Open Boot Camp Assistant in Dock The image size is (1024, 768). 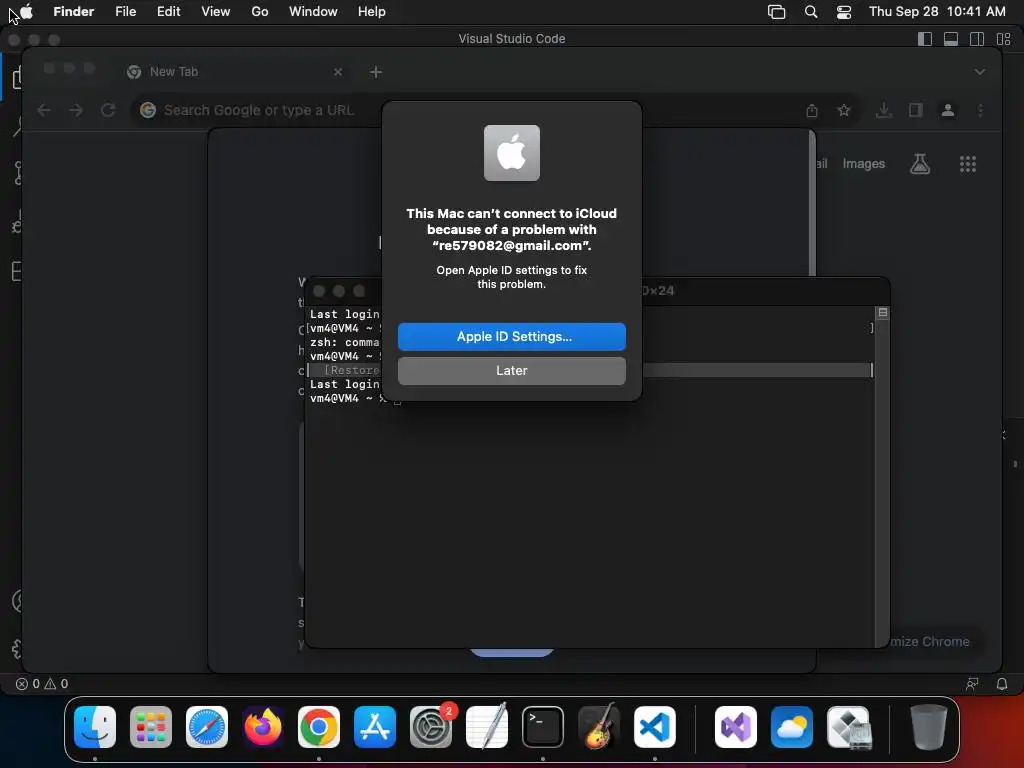click(848, 727)
